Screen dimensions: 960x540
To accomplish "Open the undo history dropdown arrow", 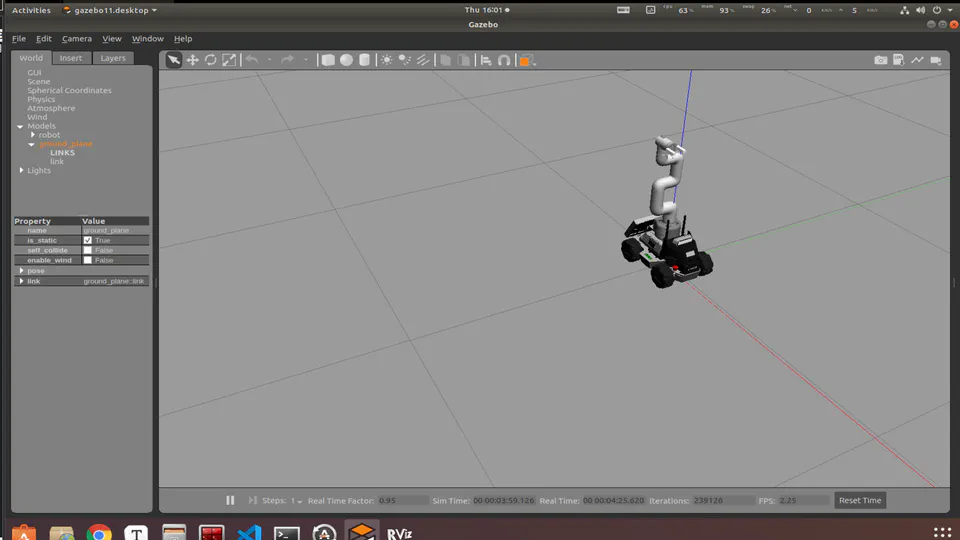I will coord(269,60).
